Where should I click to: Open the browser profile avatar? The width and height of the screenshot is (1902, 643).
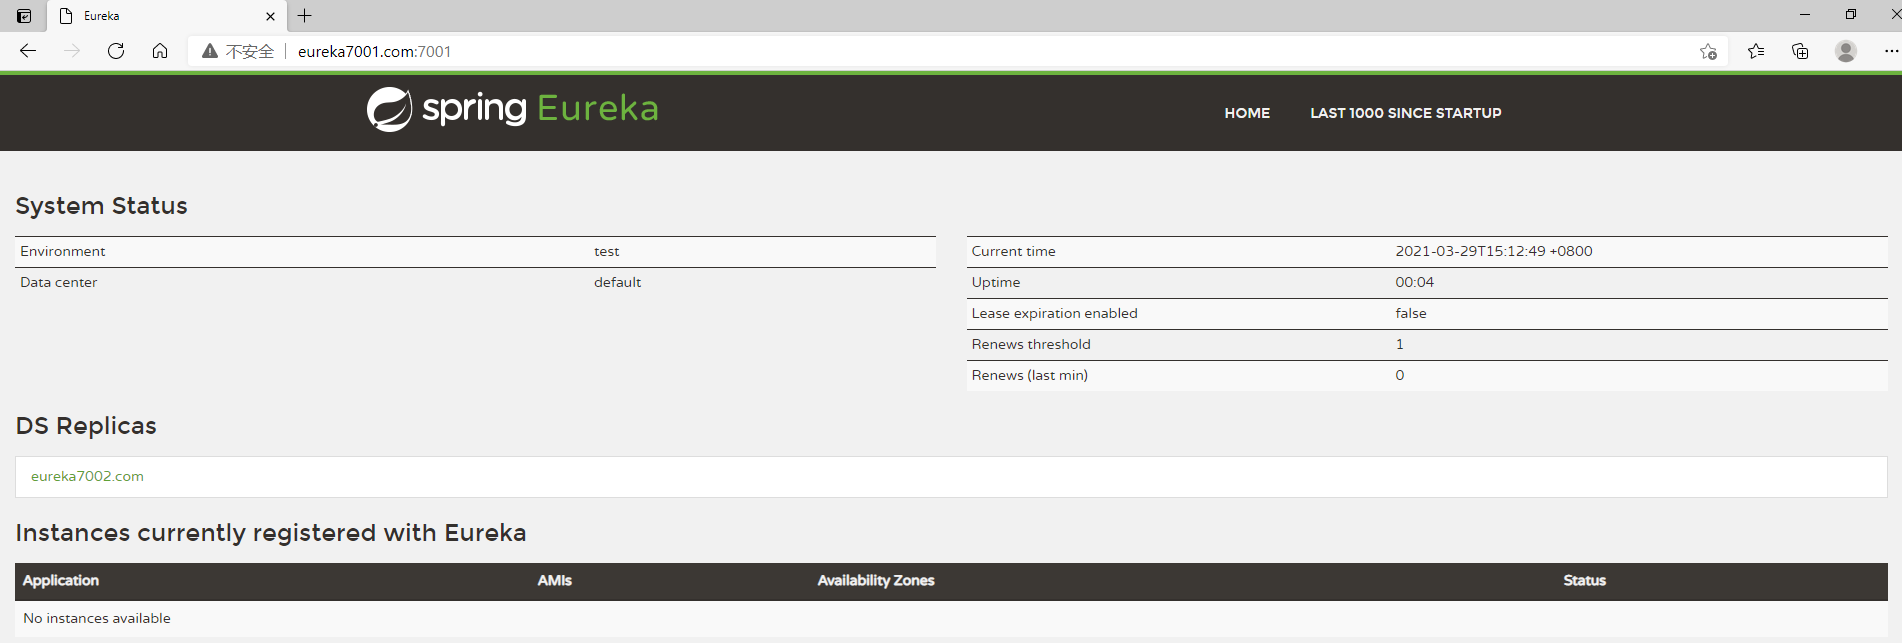(1846, 51)
